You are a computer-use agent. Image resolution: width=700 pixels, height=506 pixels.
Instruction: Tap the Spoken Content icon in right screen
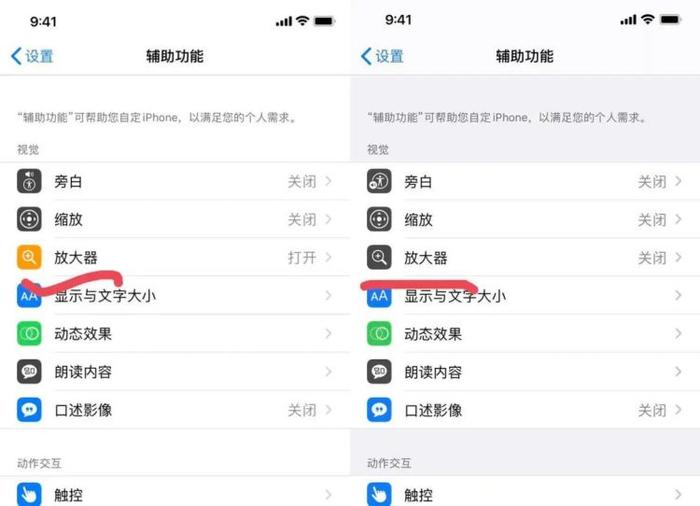click(379, 372)
